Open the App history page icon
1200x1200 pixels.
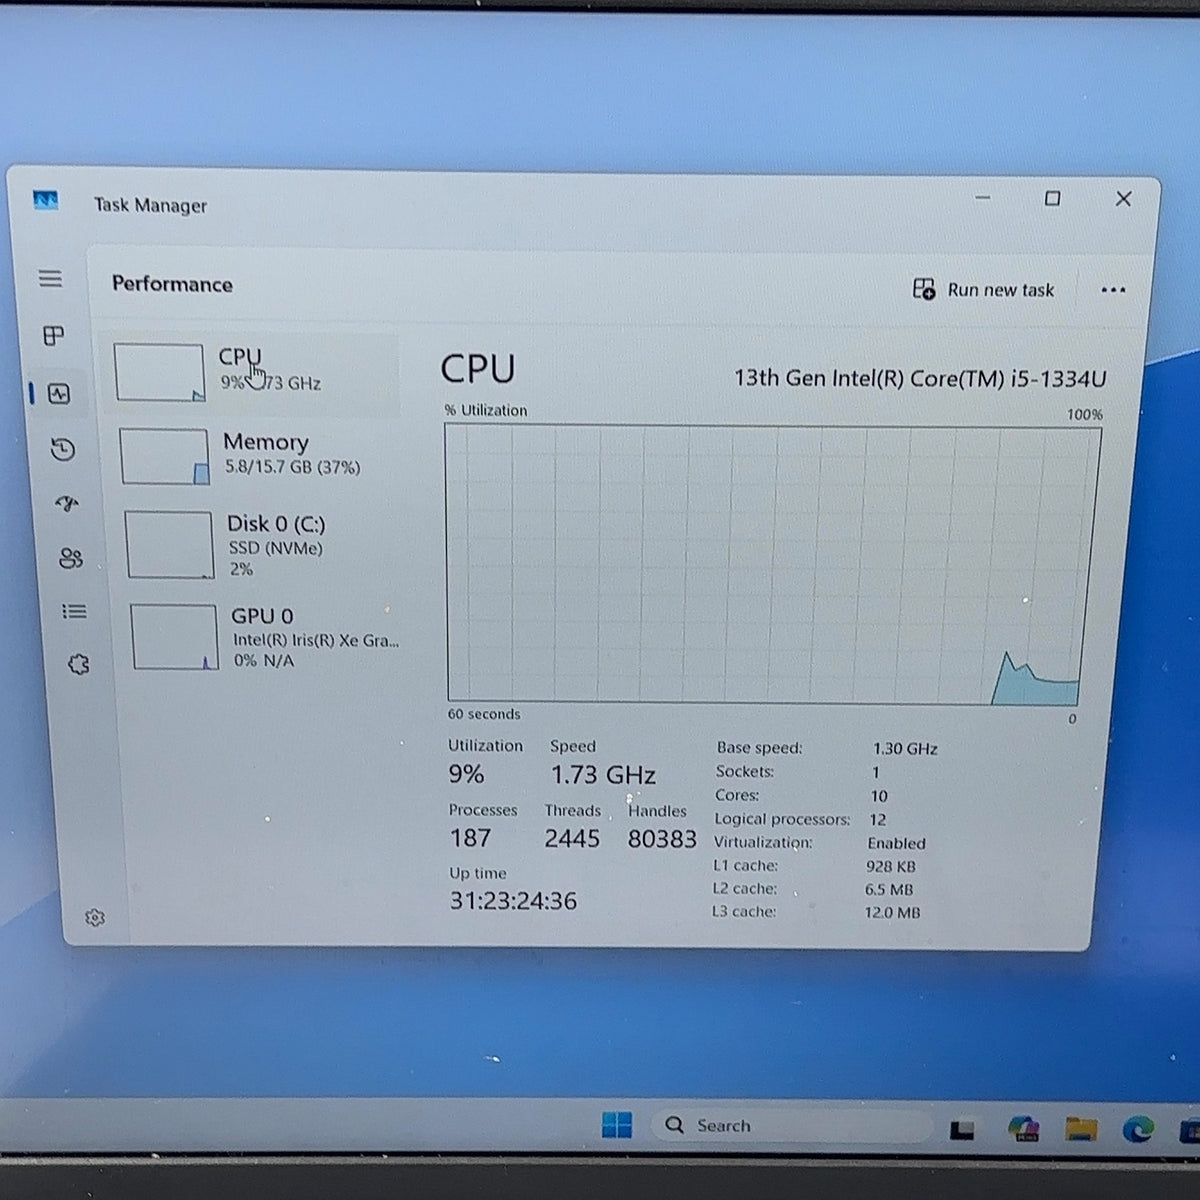tap(63, 450)
